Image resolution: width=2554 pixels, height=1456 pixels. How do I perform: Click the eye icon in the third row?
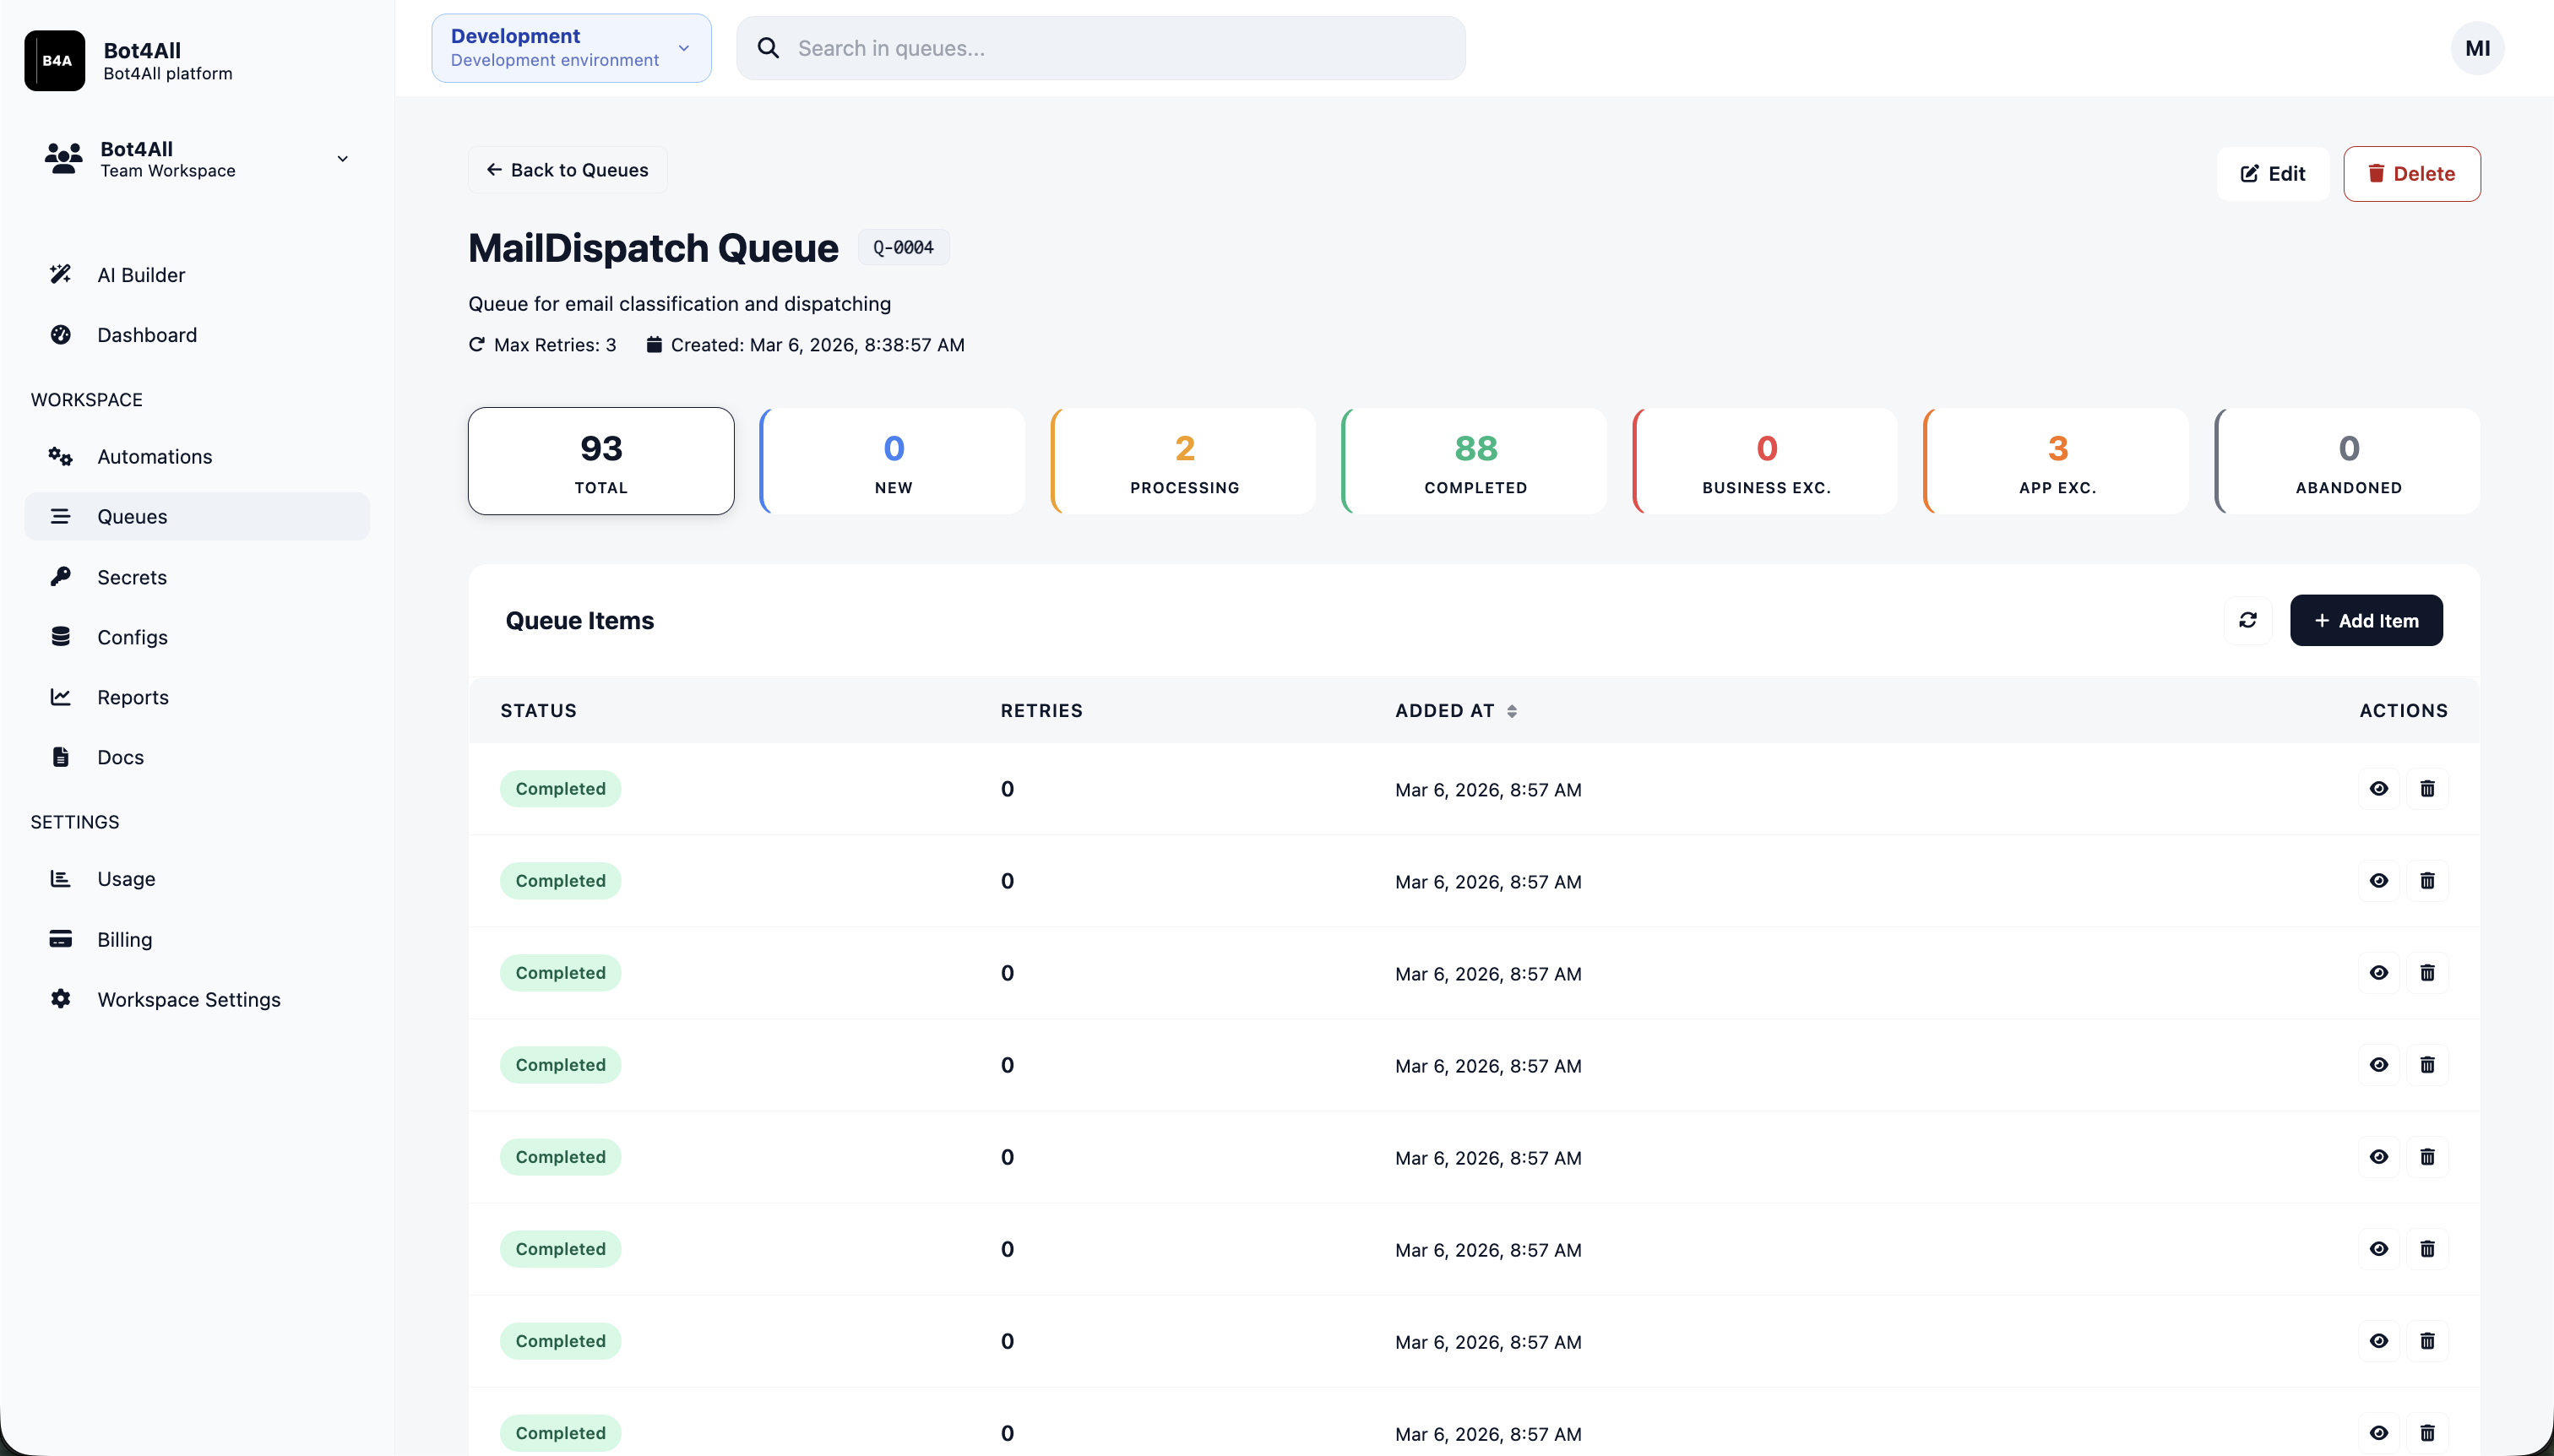pyautogui.click(x=2378, y=972)
